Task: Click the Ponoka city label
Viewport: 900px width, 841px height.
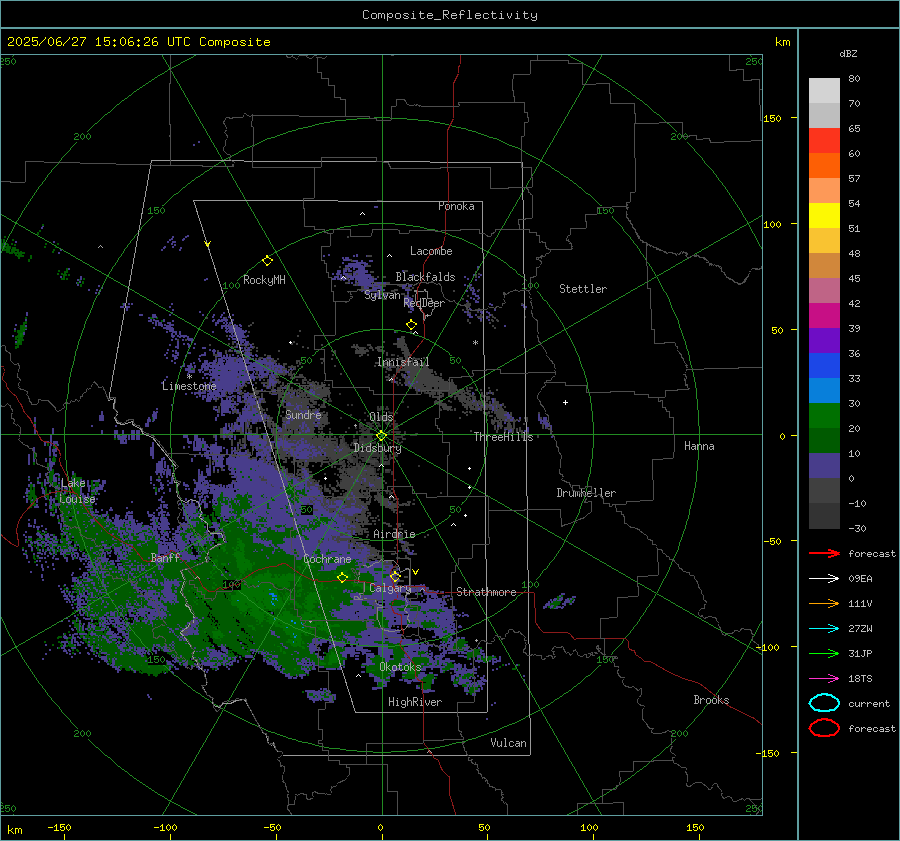Action: [x=456, y=206]
